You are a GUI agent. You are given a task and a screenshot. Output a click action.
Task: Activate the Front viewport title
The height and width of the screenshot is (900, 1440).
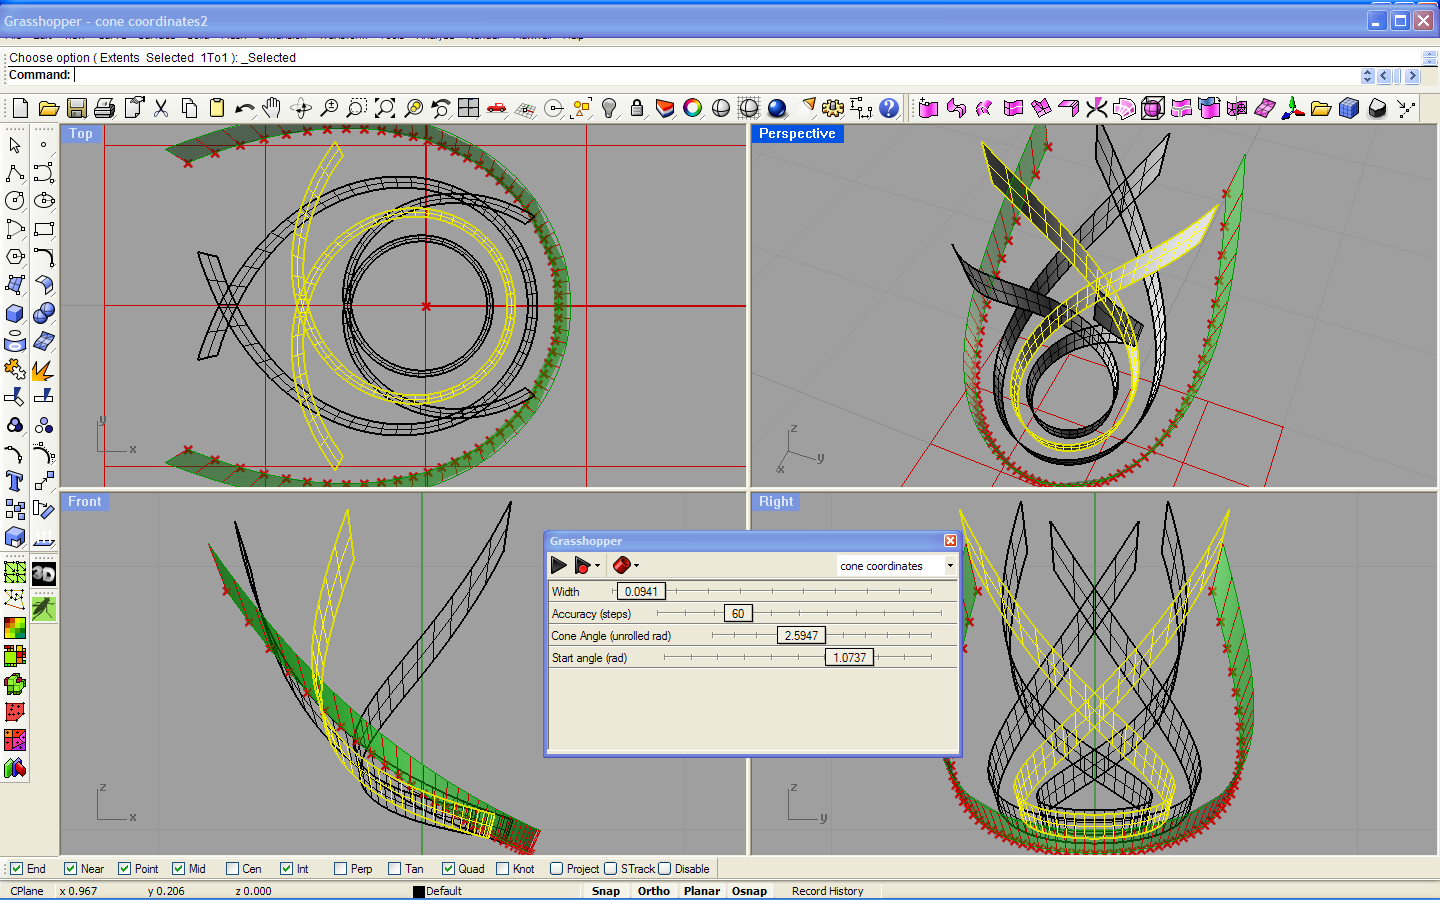click(x=85, y=501)
